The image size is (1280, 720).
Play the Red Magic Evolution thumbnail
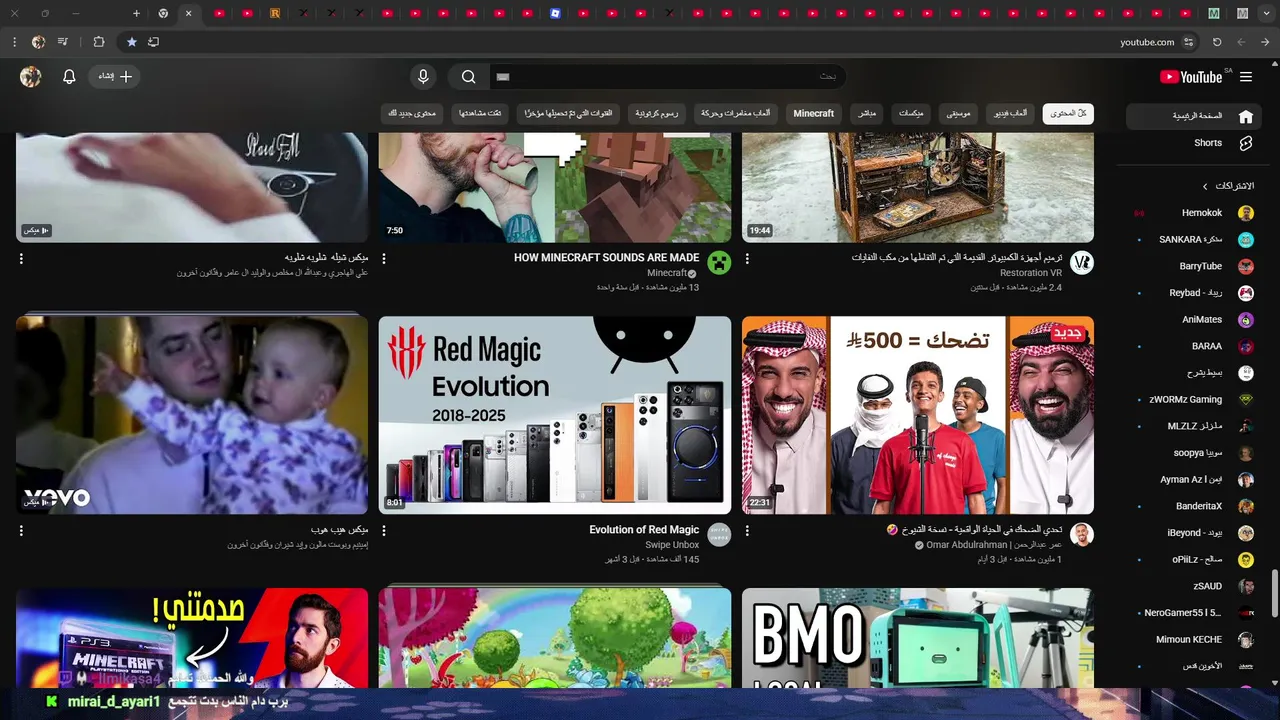point(555,415)
